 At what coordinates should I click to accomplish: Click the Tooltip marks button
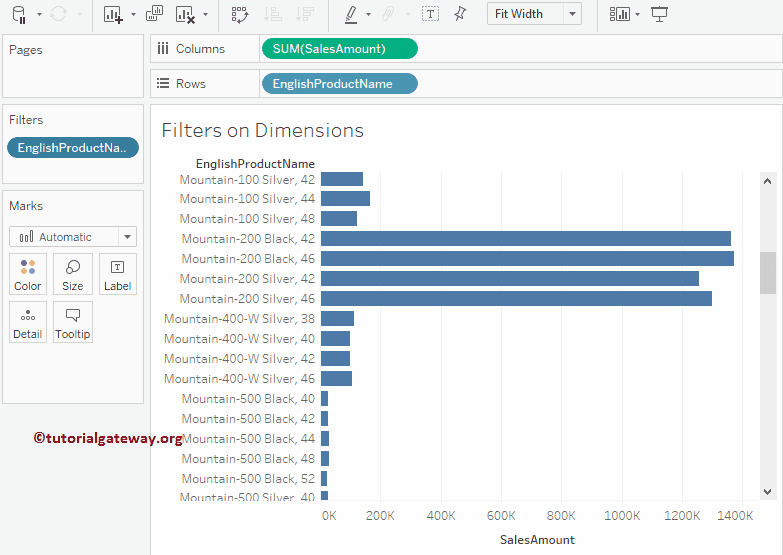(x=73, y=322)
